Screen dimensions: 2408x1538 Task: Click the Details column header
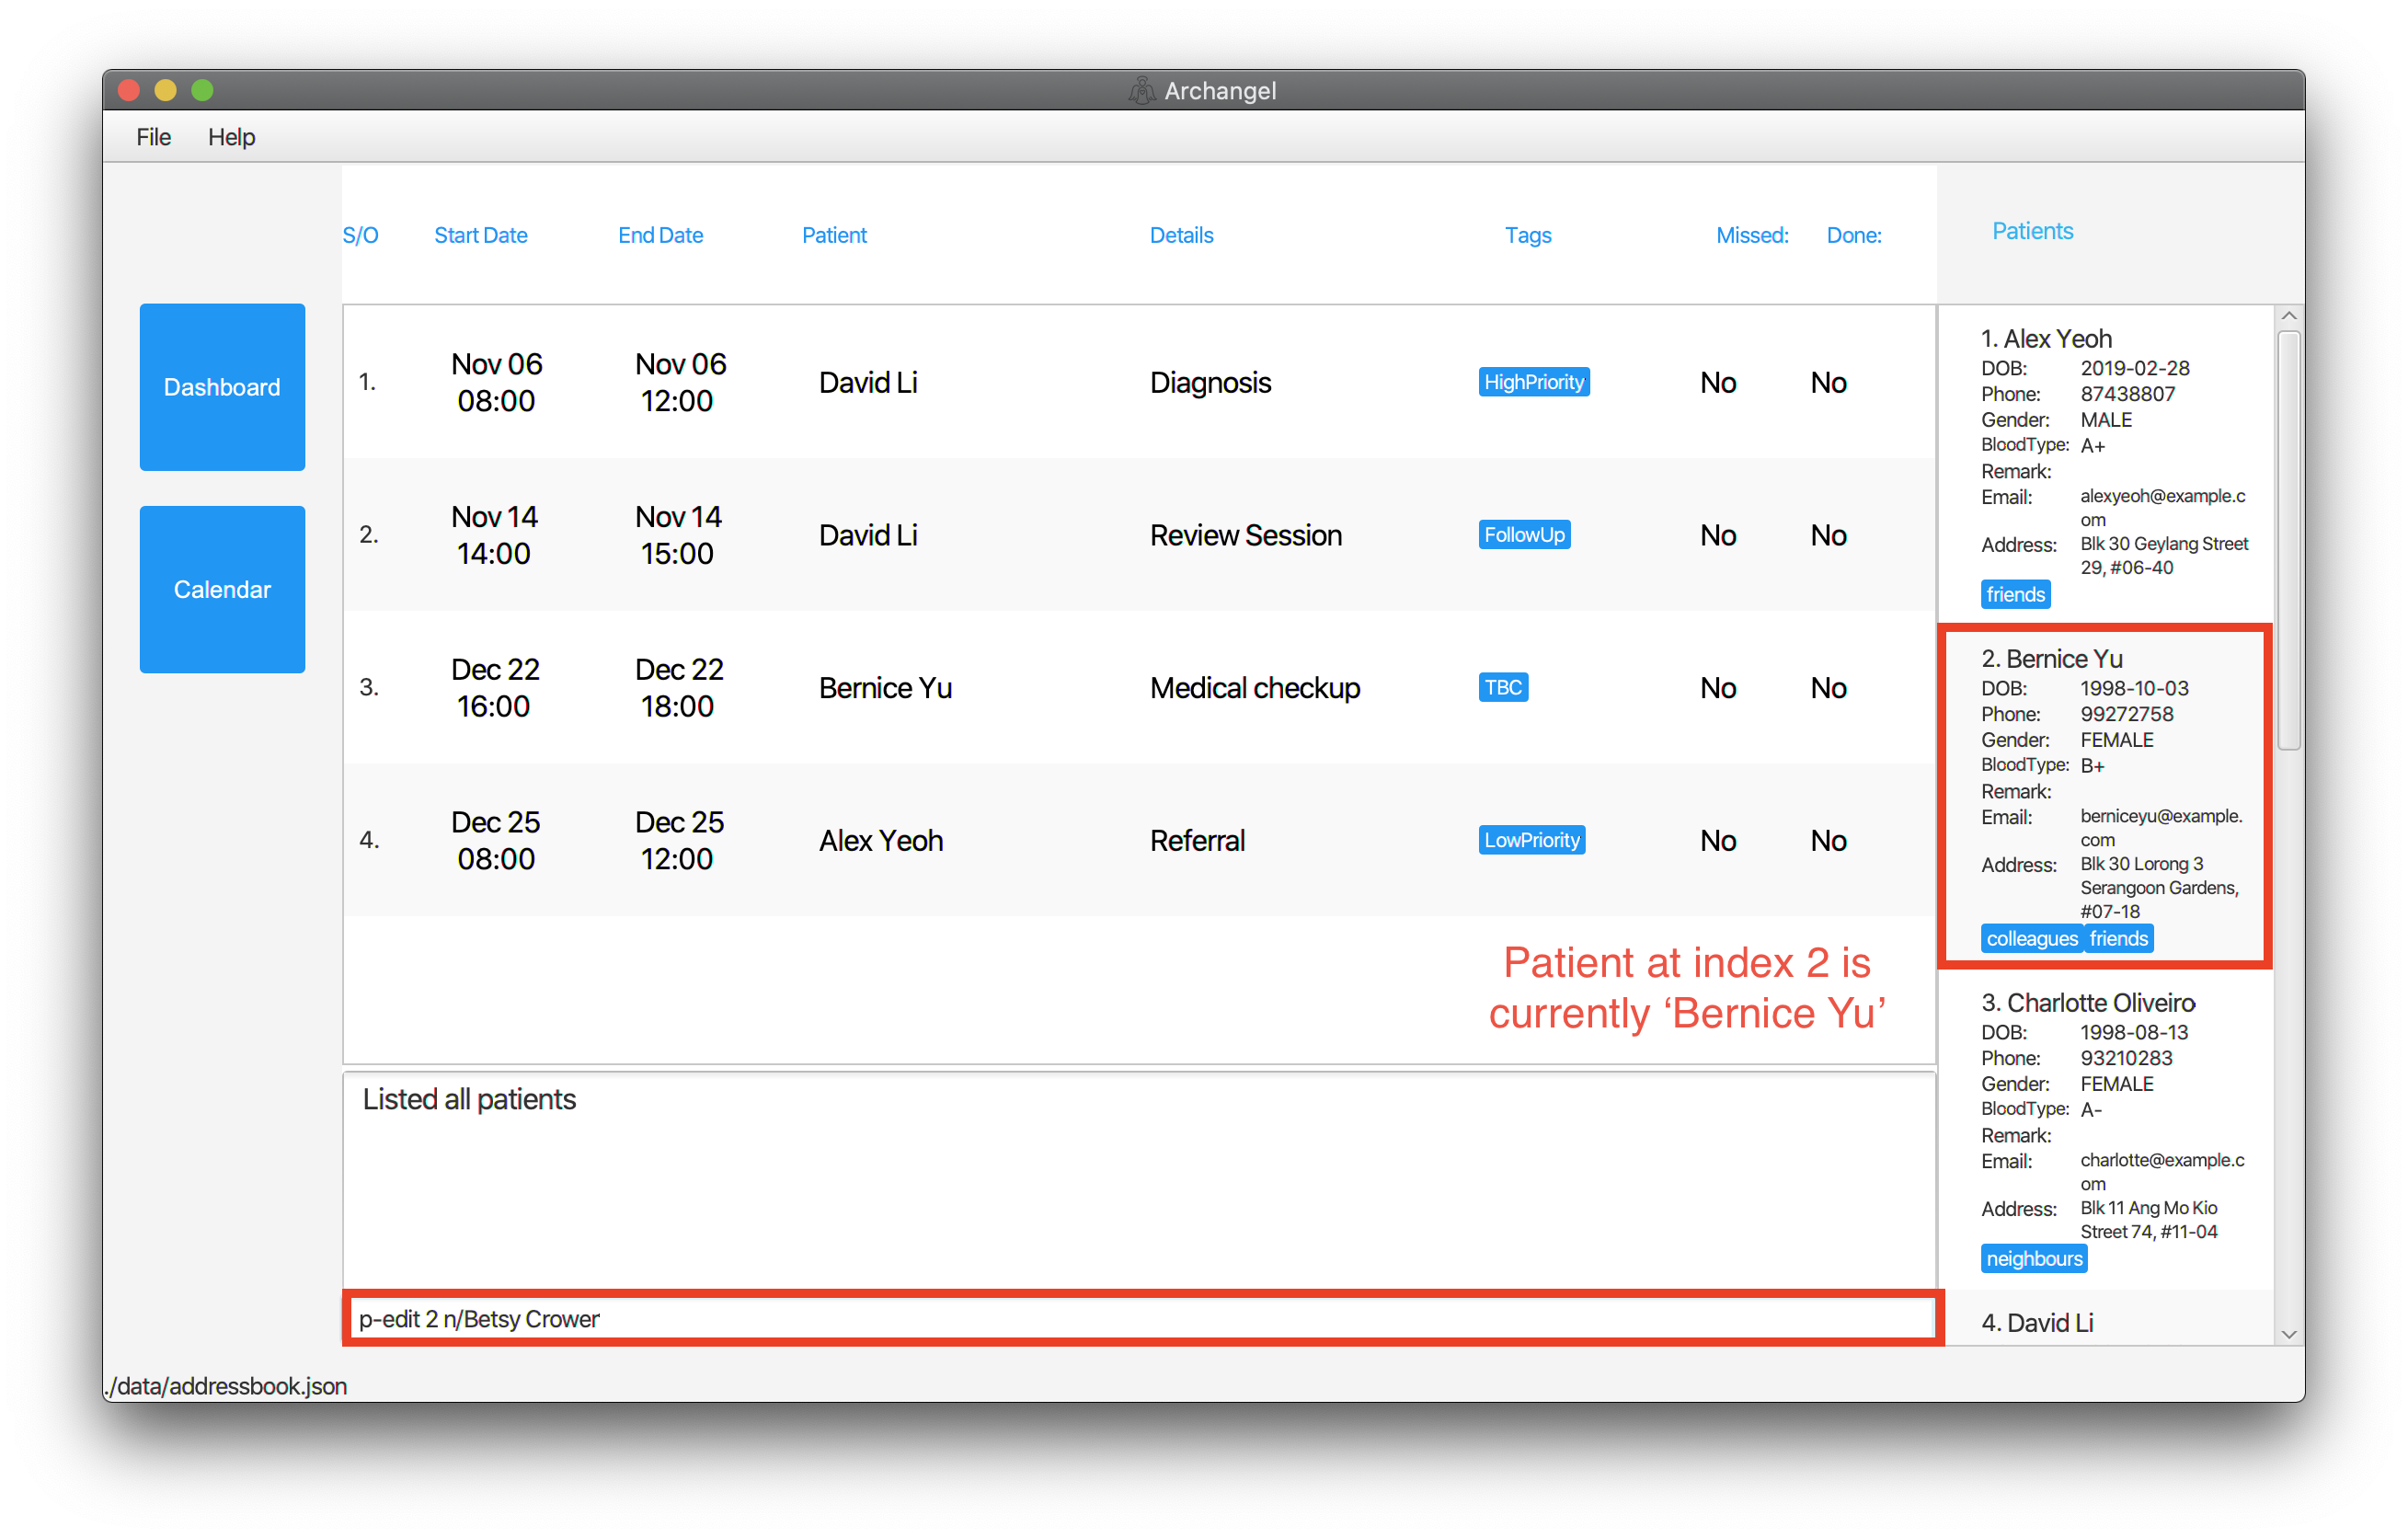1181,235
